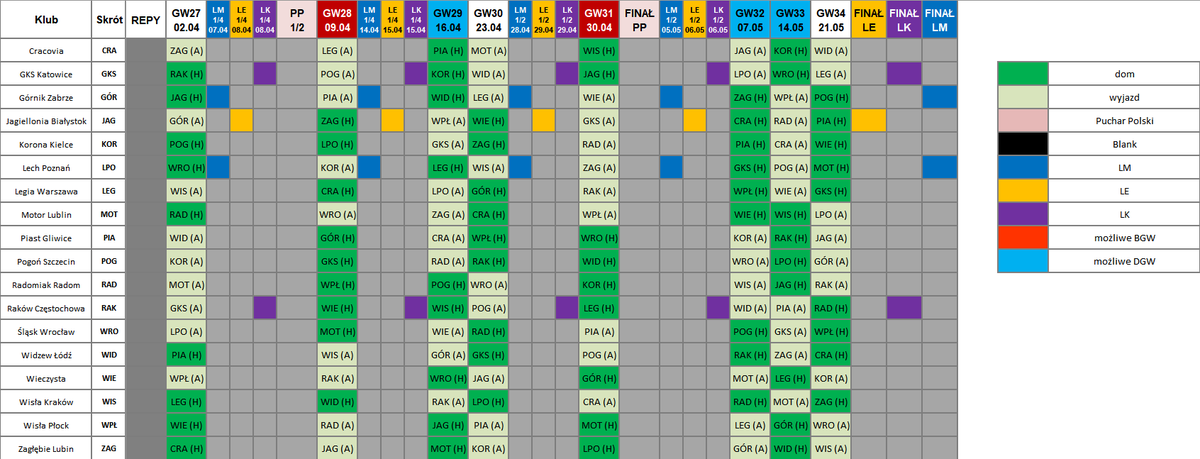This screenshot has width=1200, height=459.
Task: Click the 'Jagiellonia Białystok' club cell
Action: (46, 120)
